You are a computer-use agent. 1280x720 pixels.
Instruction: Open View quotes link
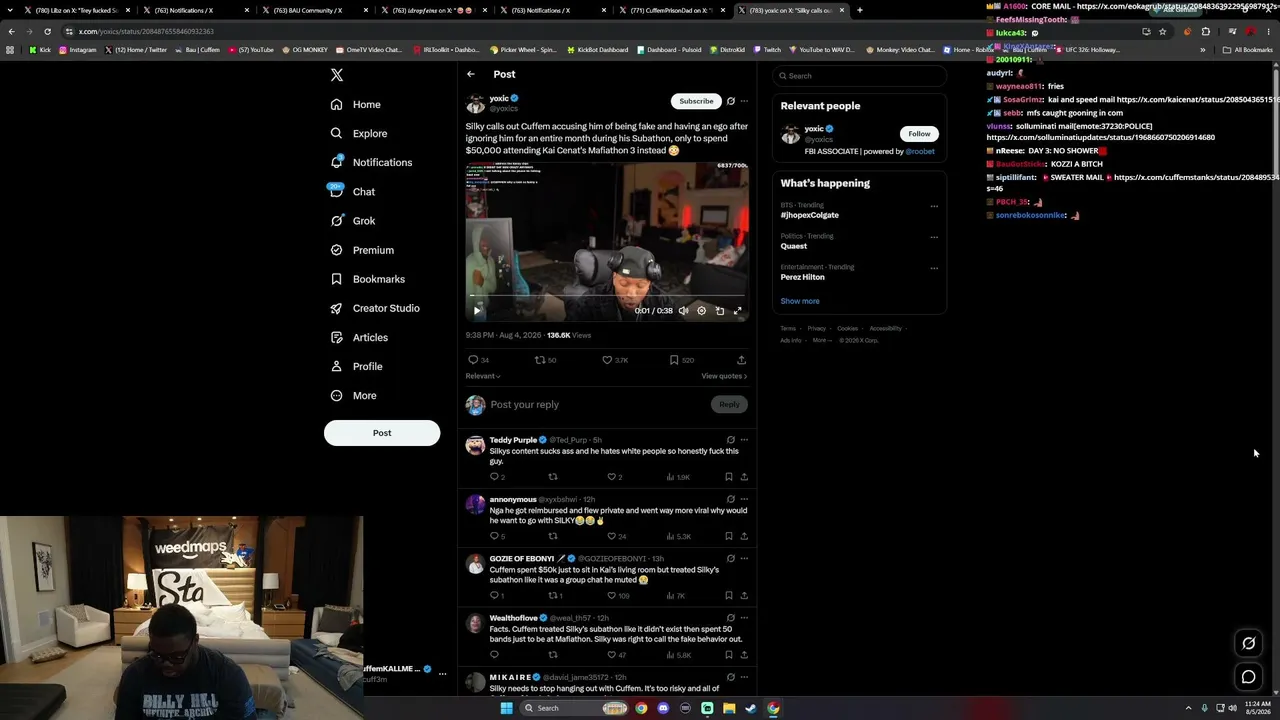tap(724, 376)
